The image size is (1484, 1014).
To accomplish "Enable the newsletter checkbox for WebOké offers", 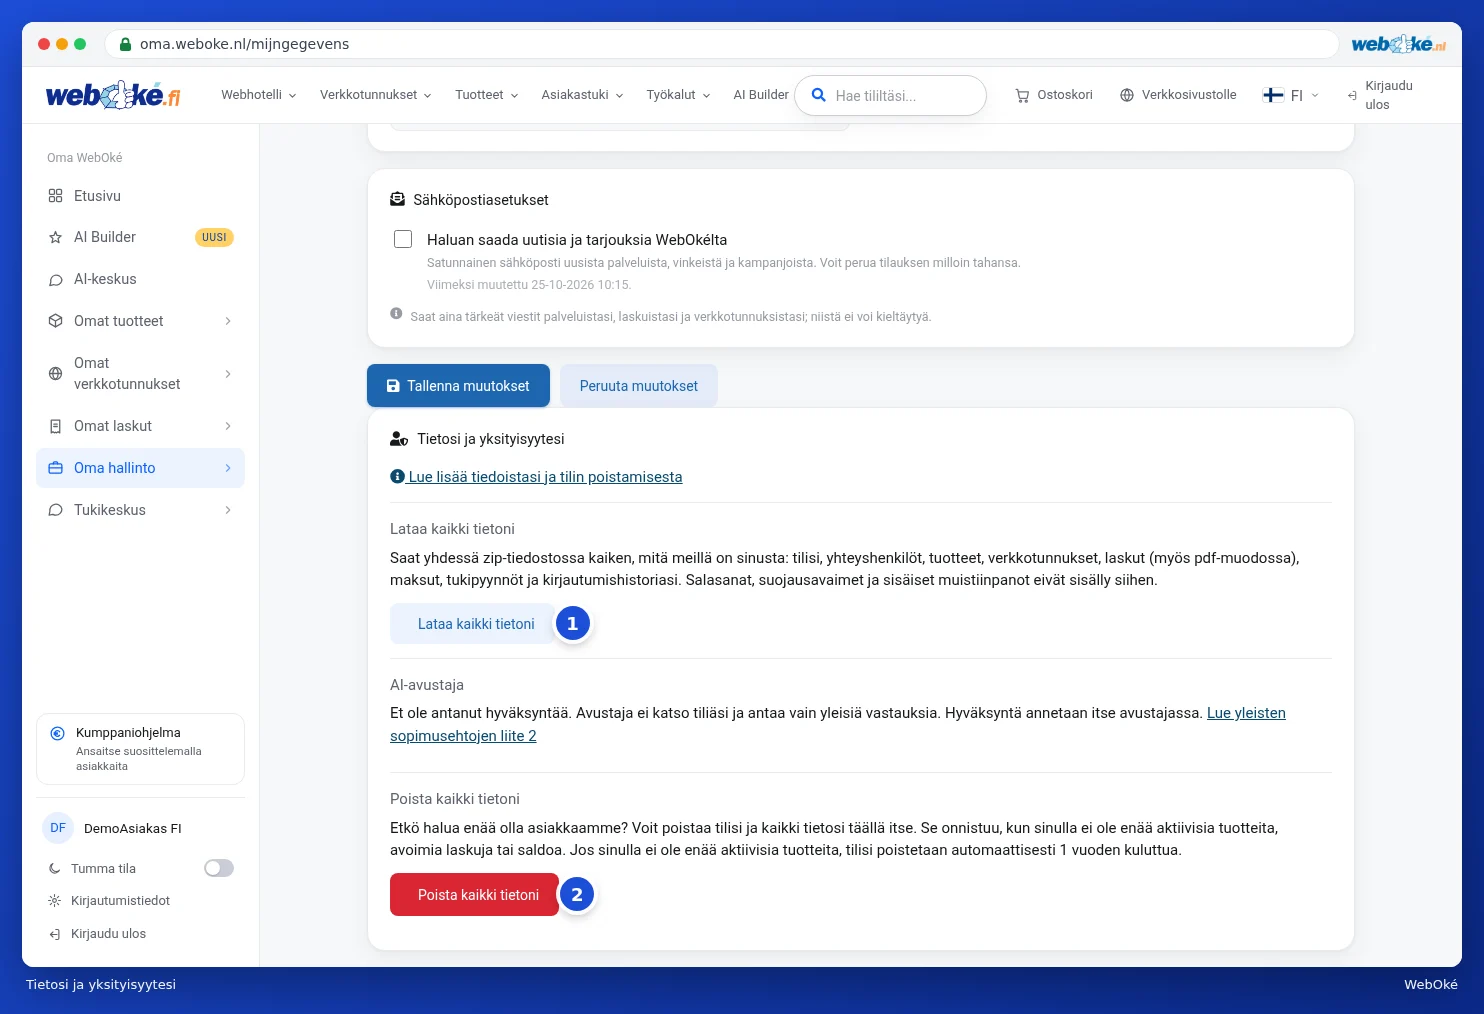I will (403, 239).
